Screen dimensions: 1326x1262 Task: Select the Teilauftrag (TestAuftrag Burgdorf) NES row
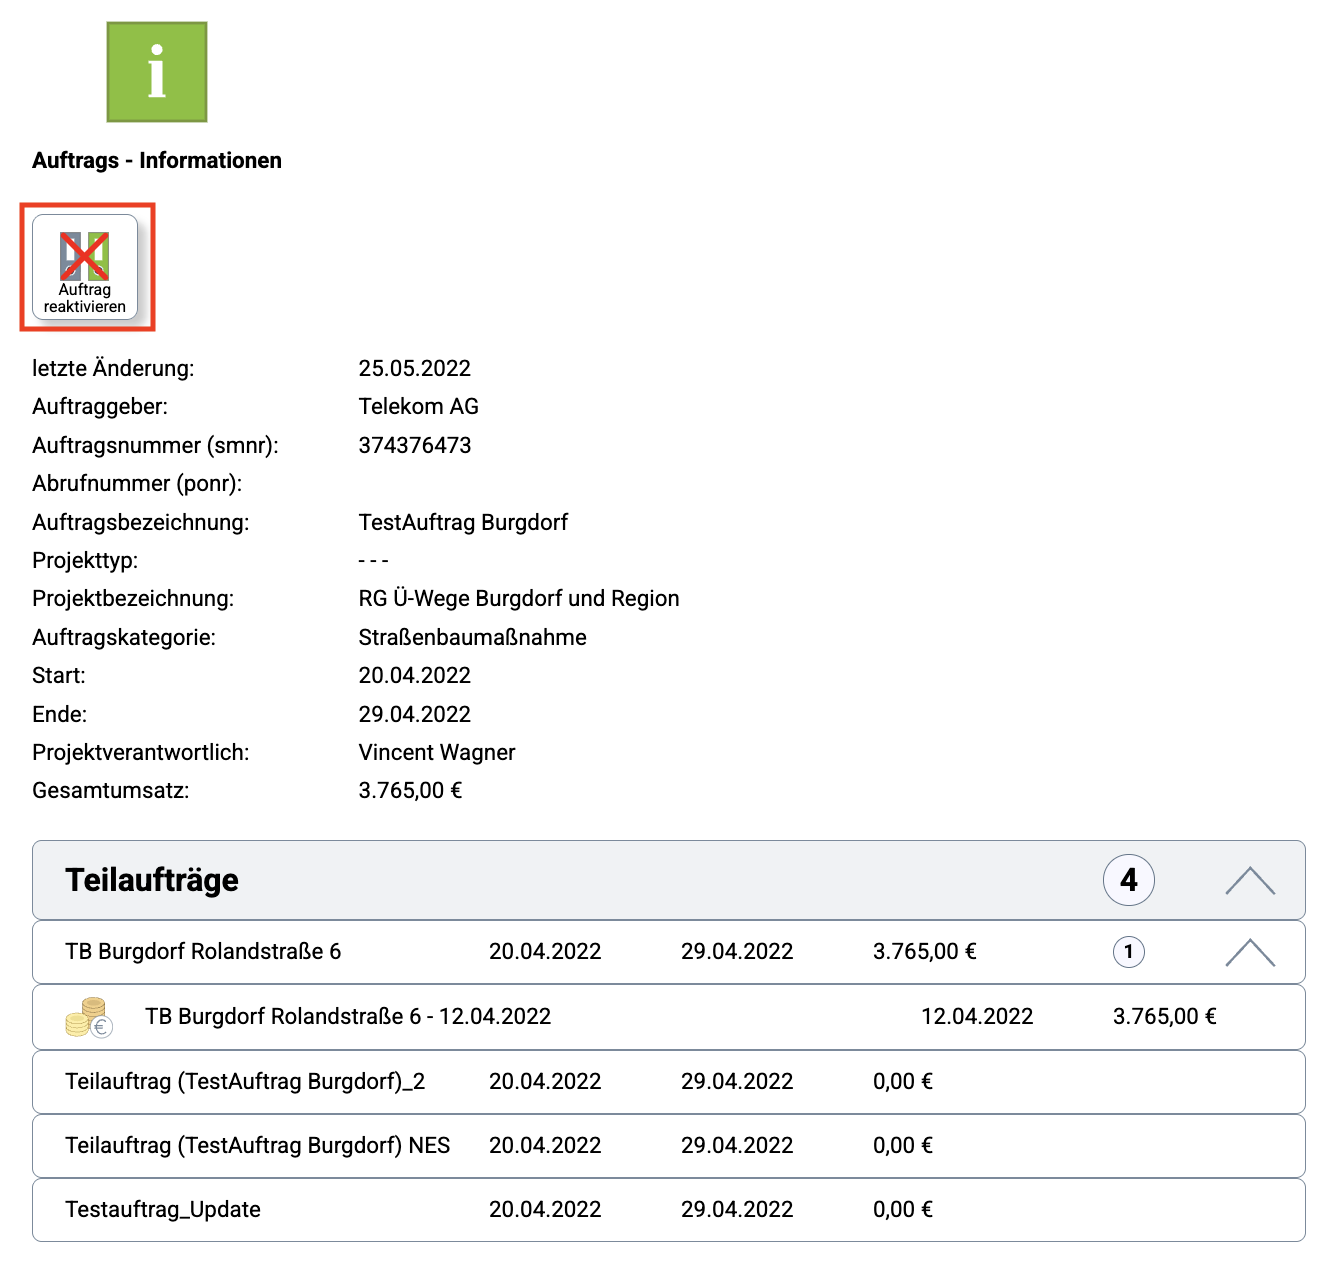[x=257, y=1146]
